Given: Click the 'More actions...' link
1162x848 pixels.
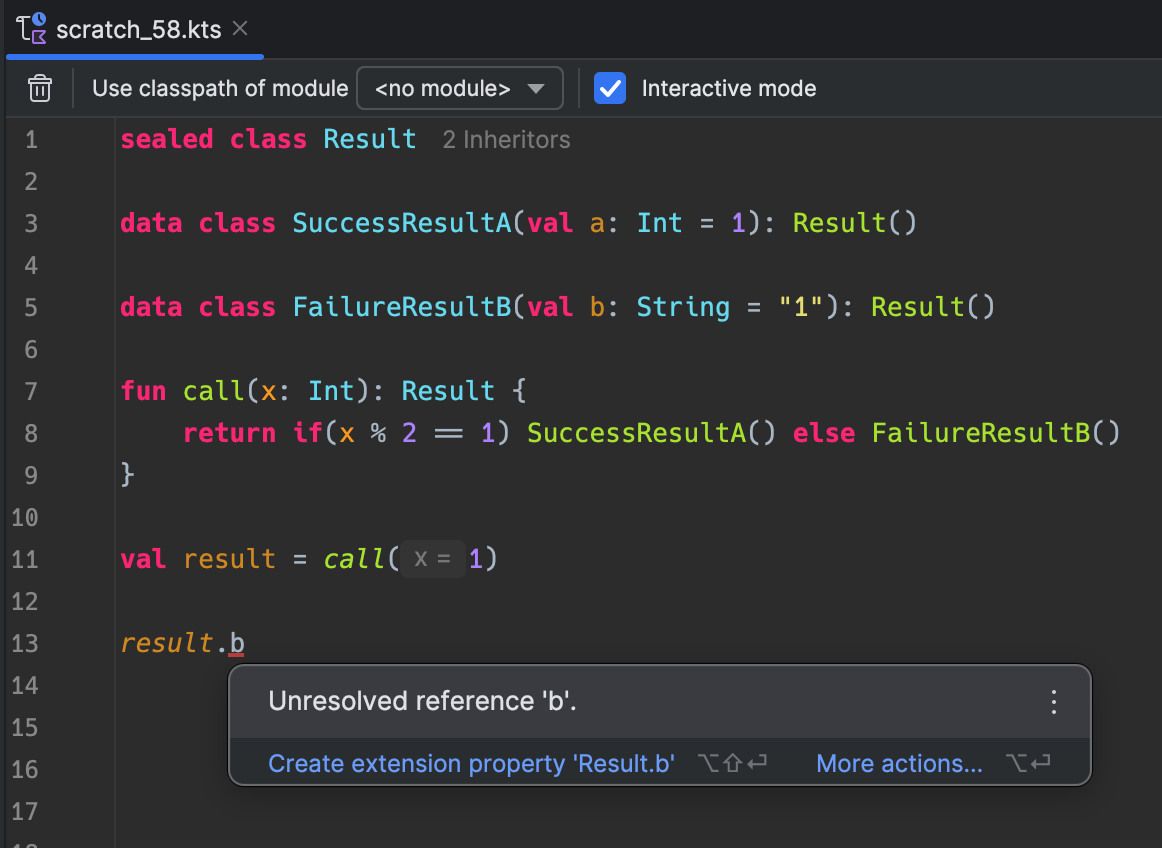Looking at the screenshot, I should (x=899, y=764).
